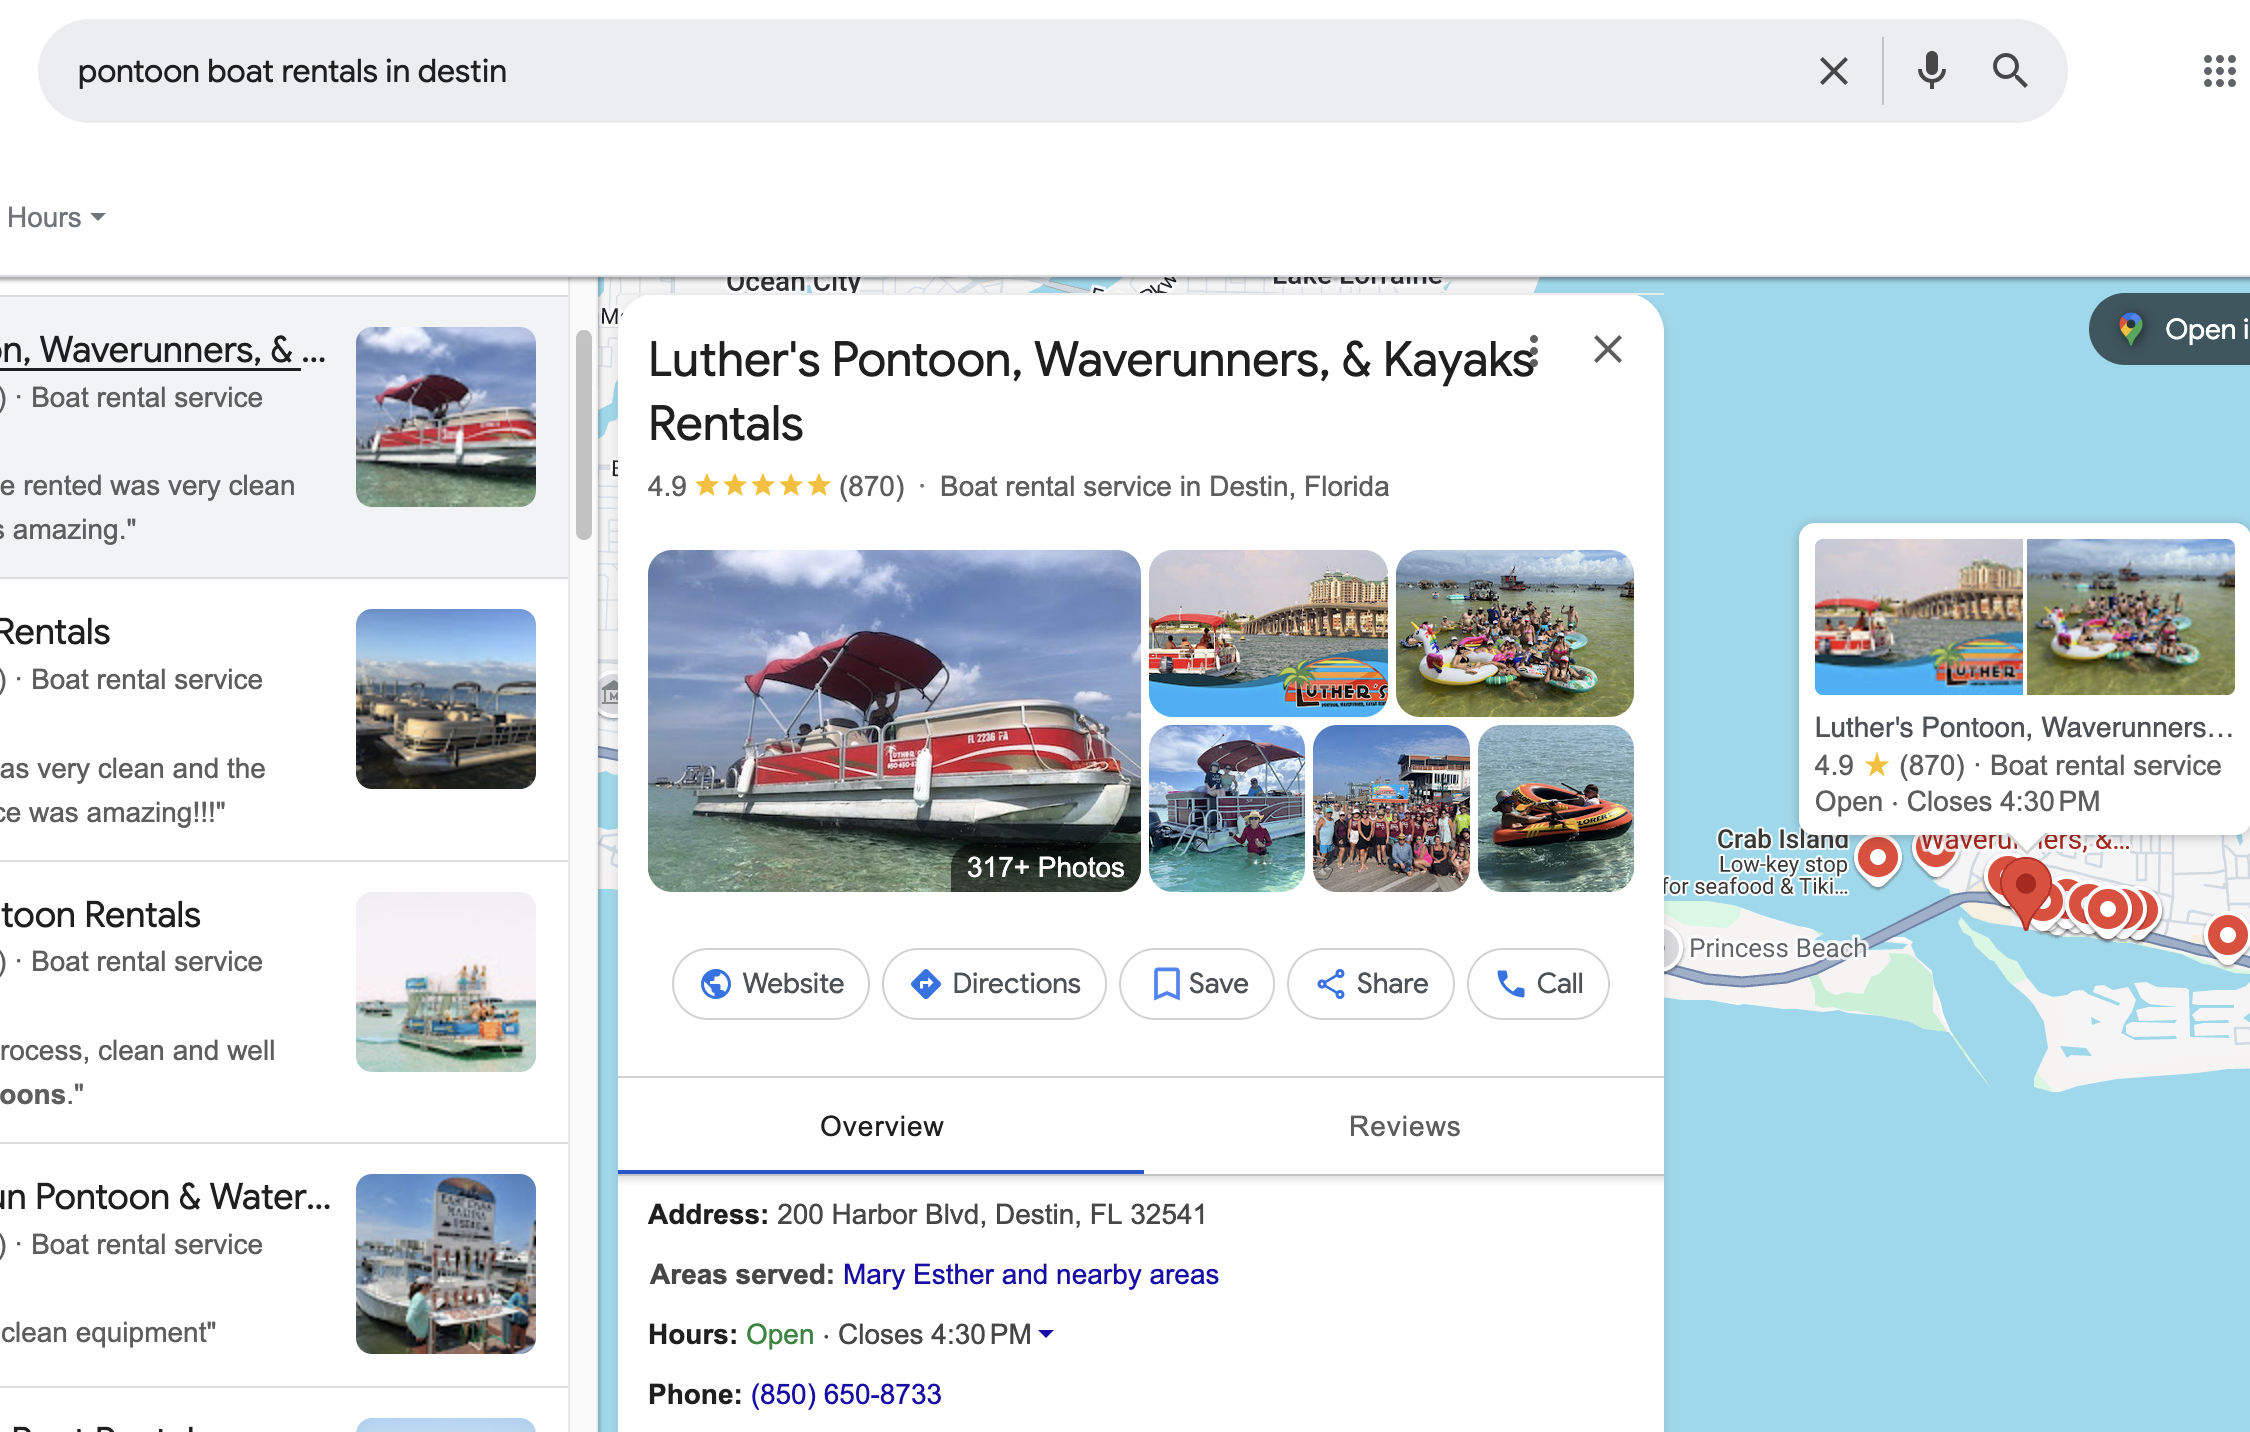Open the 'n, Waverunners, & ...' listing title
Screen dimensions: 2250x1432
tap(163, 350)
